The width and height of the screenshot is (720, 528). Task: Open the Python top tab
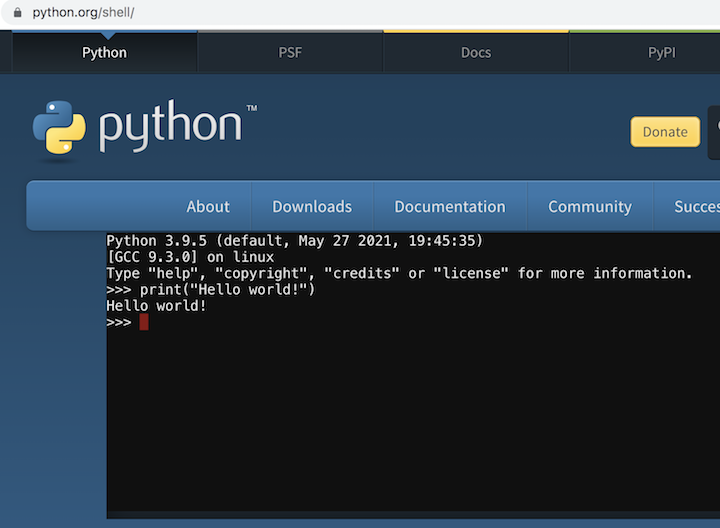pyautogui.click(x=105, y=52)
